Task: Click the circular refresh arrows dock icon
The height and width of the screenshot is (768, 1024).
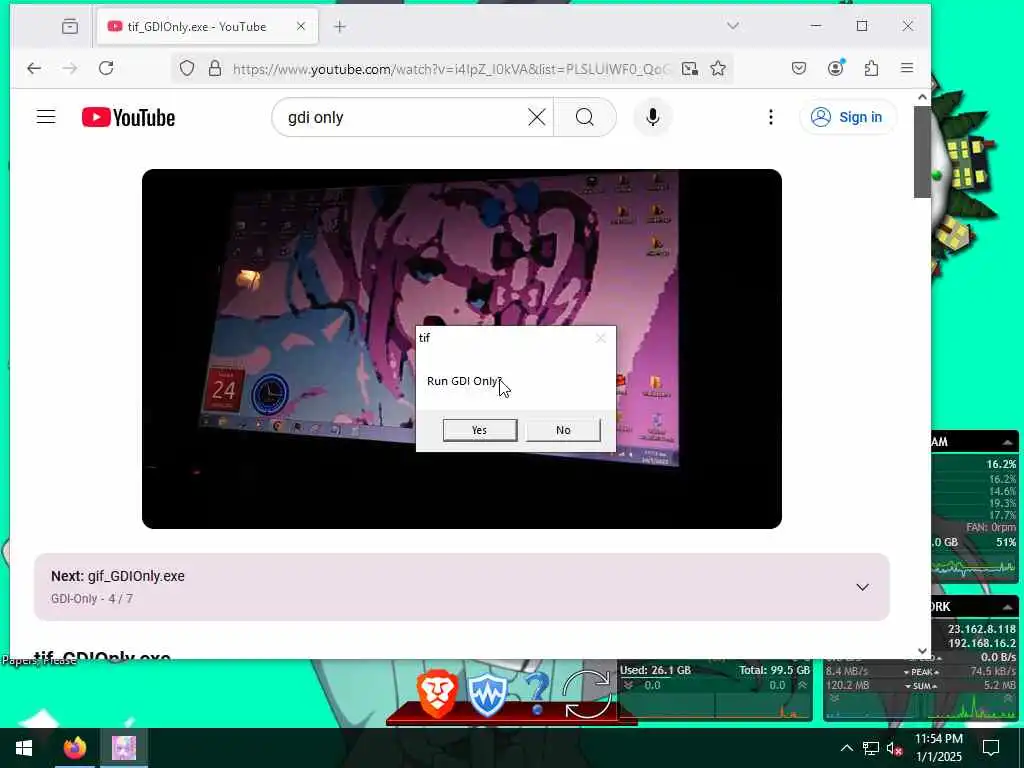Action: 586,695
